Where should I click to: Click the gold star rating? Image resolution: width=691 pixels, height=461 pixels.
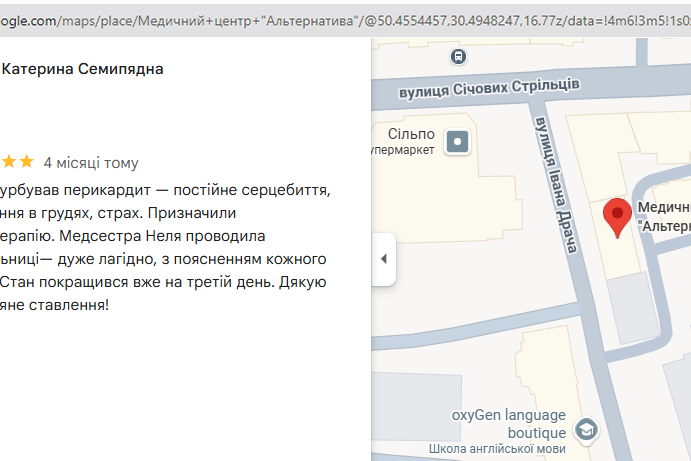18,162
